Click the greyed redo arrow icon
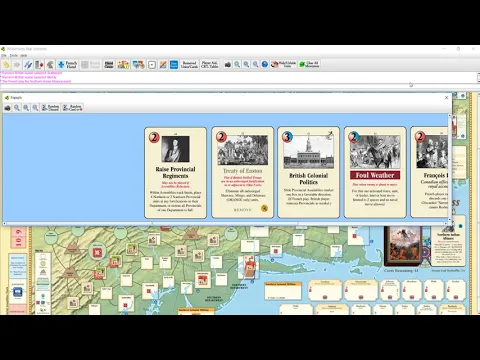The image size is (480, 360). point(16,64)
